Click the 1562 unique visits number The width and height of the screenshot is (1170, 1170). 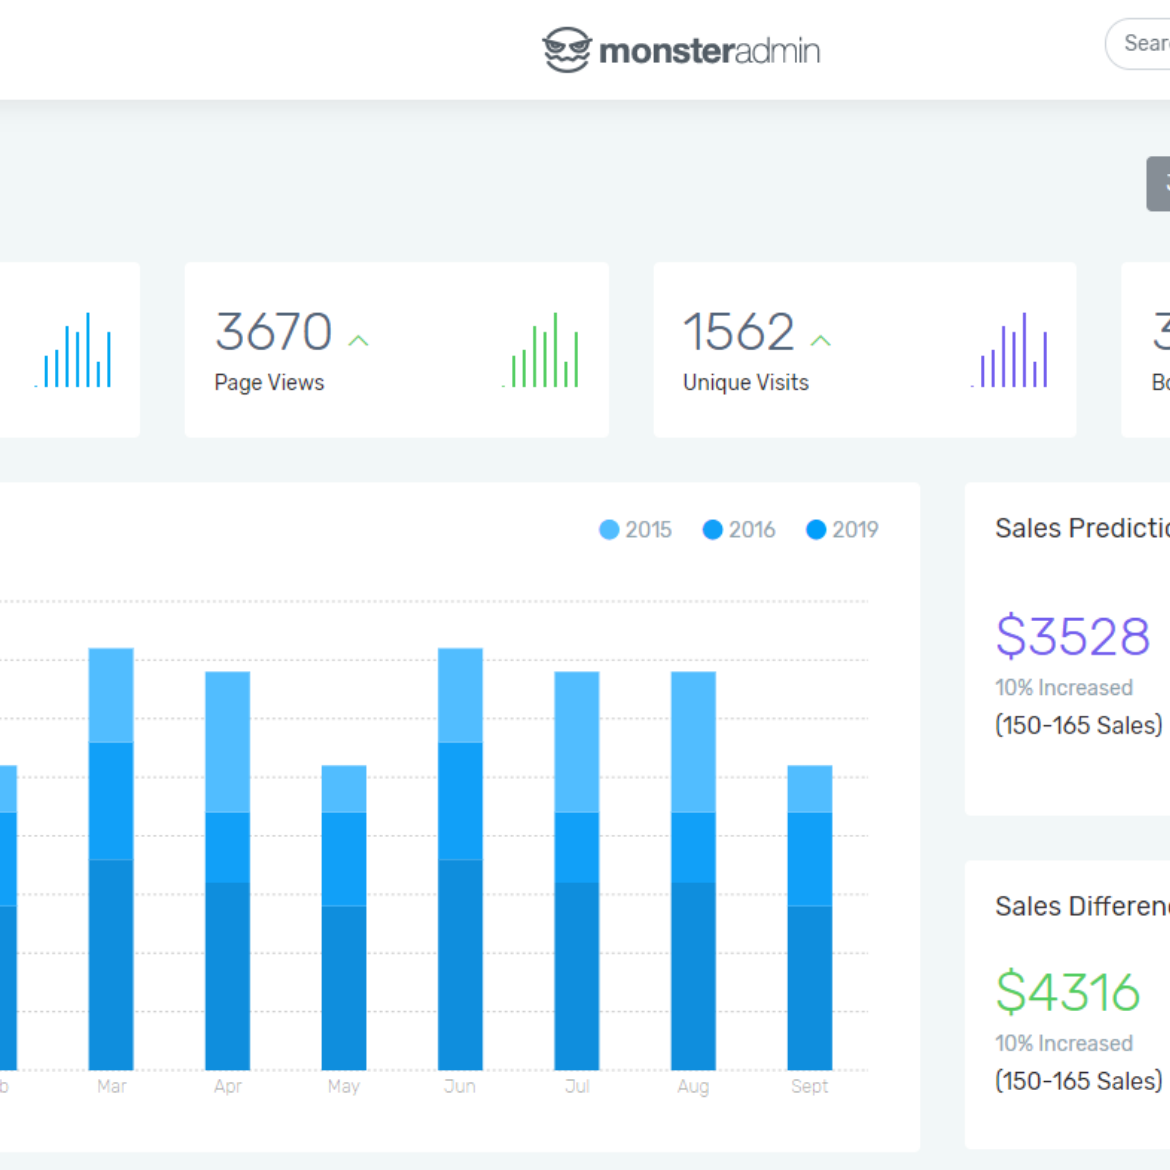(739, 331)
